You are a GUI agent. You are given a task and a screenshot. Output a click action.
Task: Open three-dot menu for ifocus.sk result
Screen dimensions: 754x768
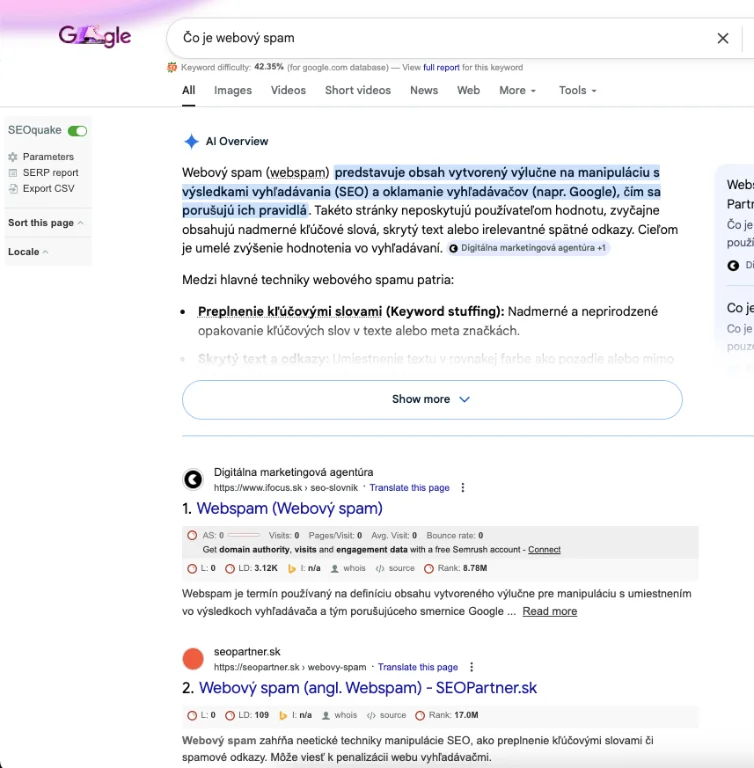463,488
